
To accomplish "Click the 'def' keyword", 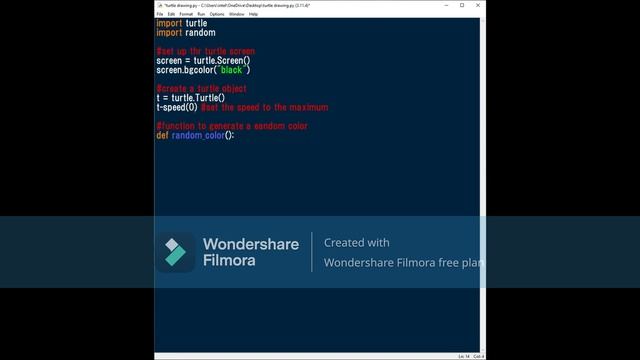I will [162, 135].
